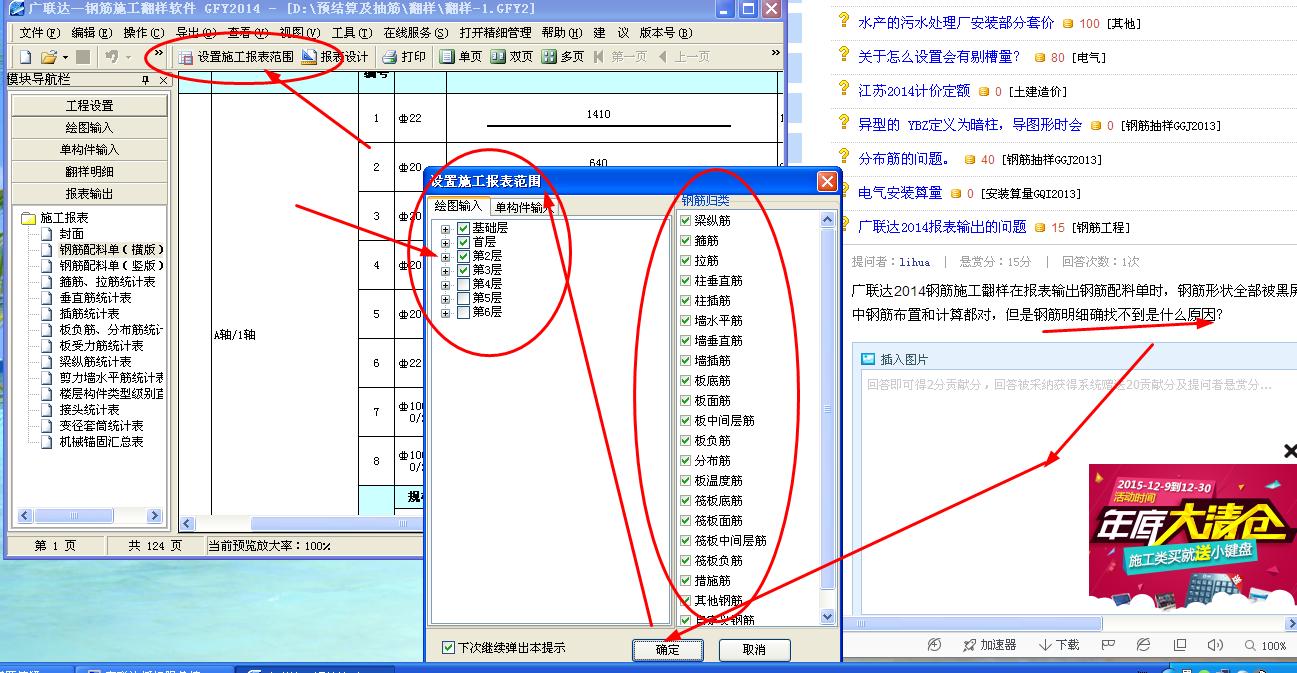This screenshot has height=673, width=1297.
Task: Uncheck 基础层 checkbox in dialog
Action: click(x=463, y=229)
